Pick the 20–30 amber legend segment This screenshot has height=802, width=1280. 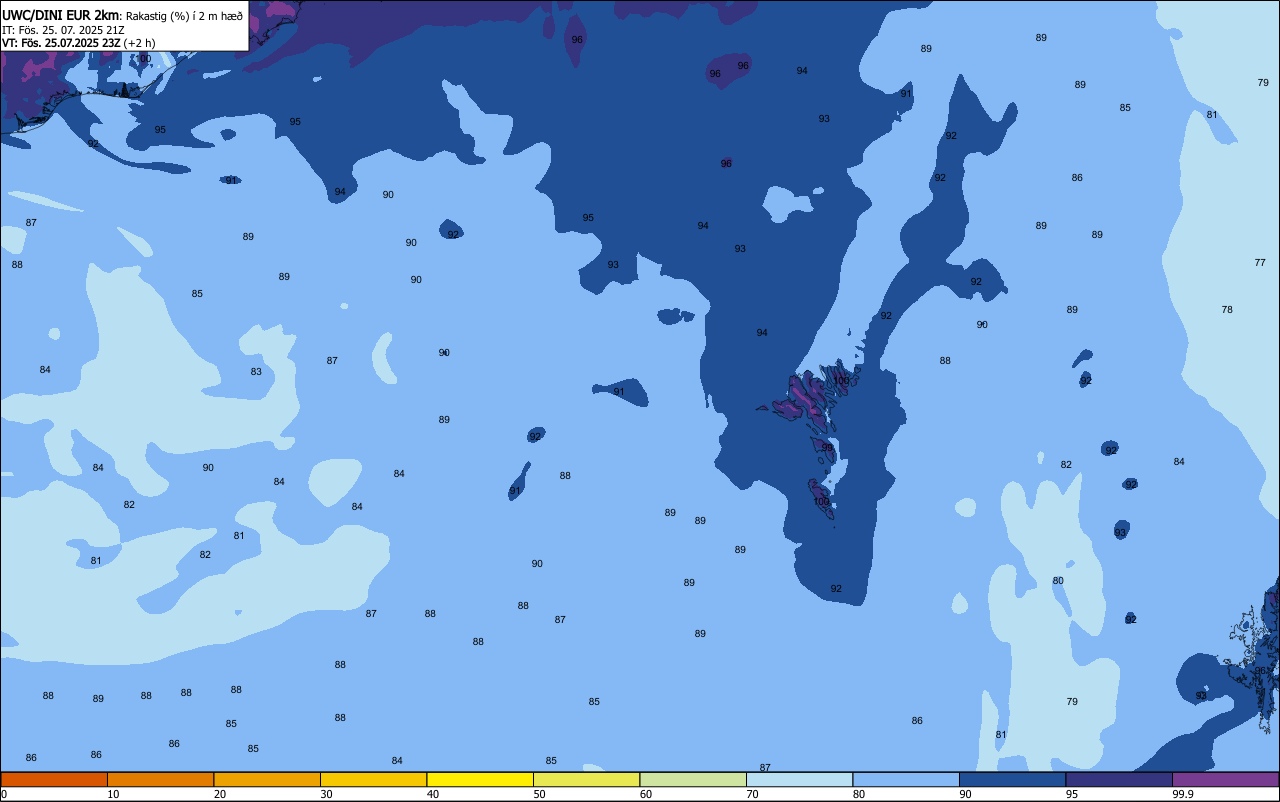(267, 779)
